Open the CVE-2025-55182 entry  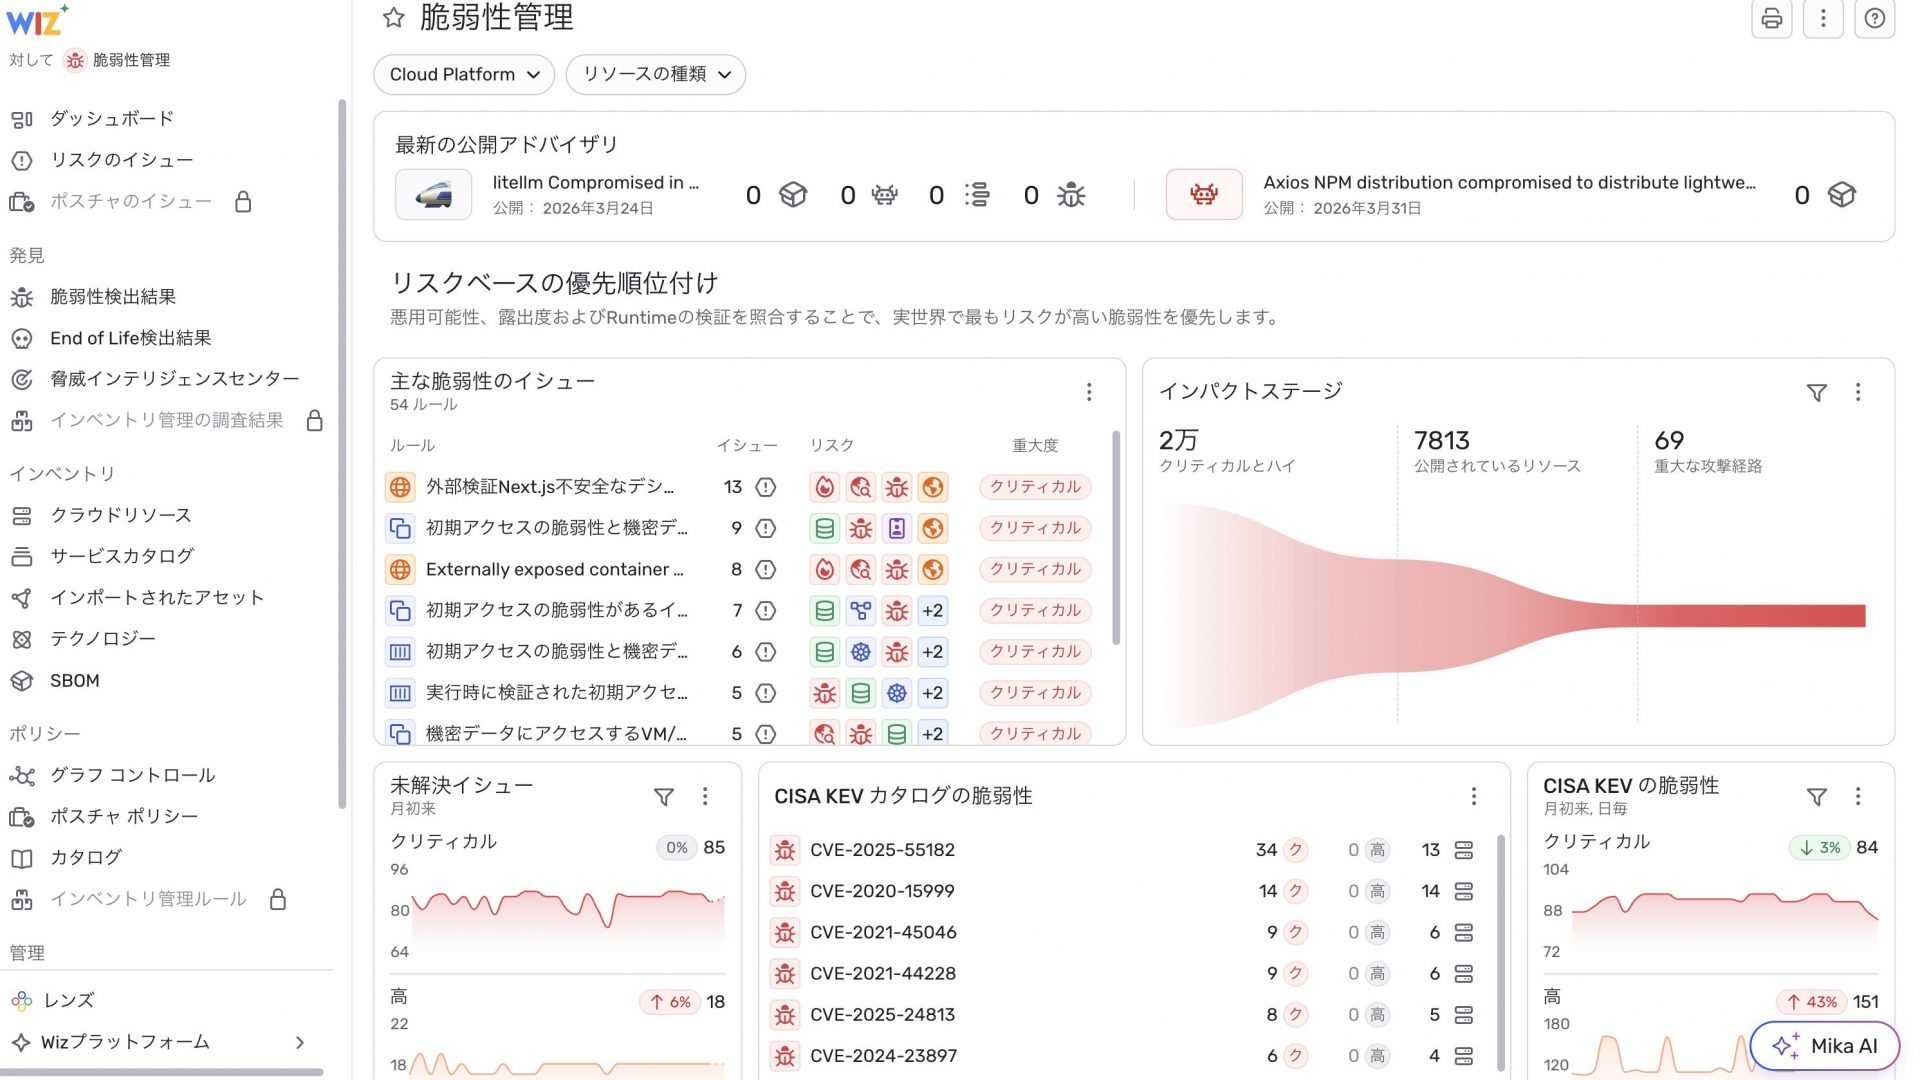882,850
